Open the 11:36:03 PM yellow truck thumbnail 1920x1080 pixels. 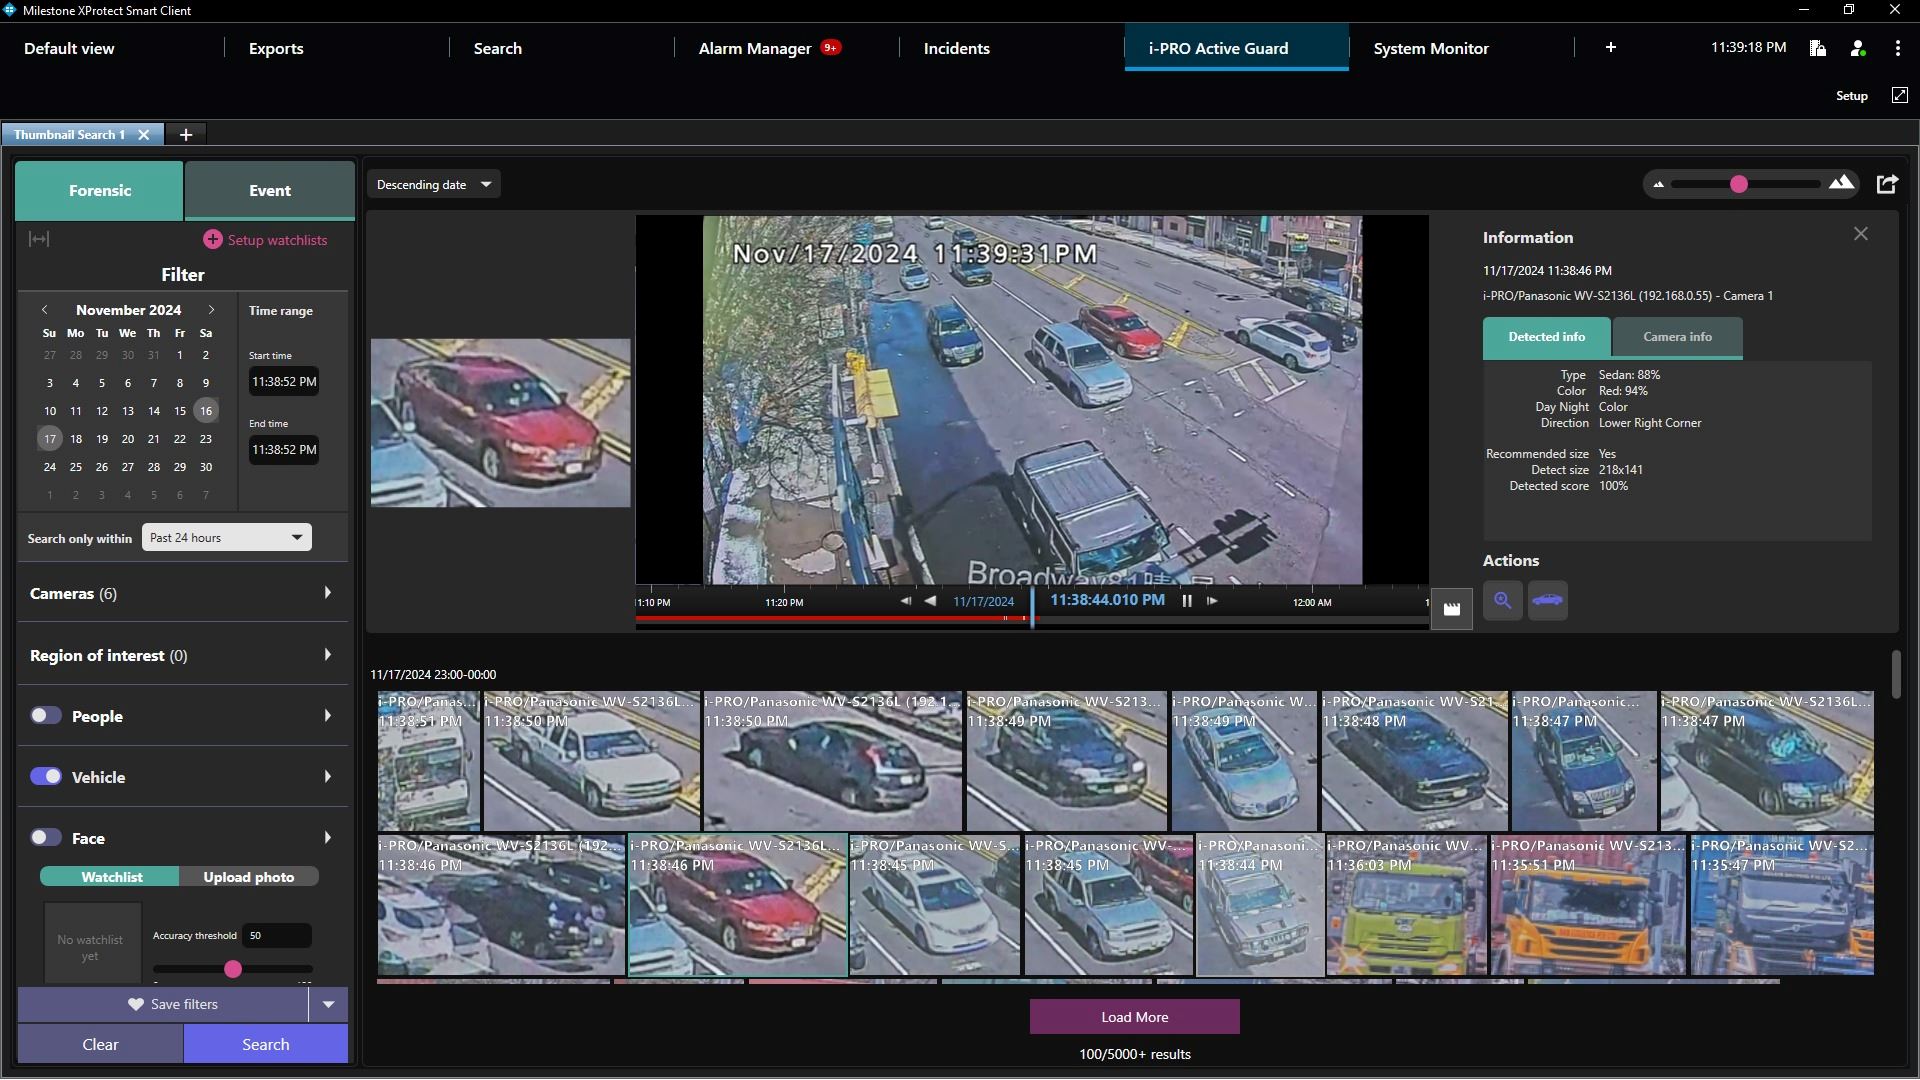(x=1406, y=905)
